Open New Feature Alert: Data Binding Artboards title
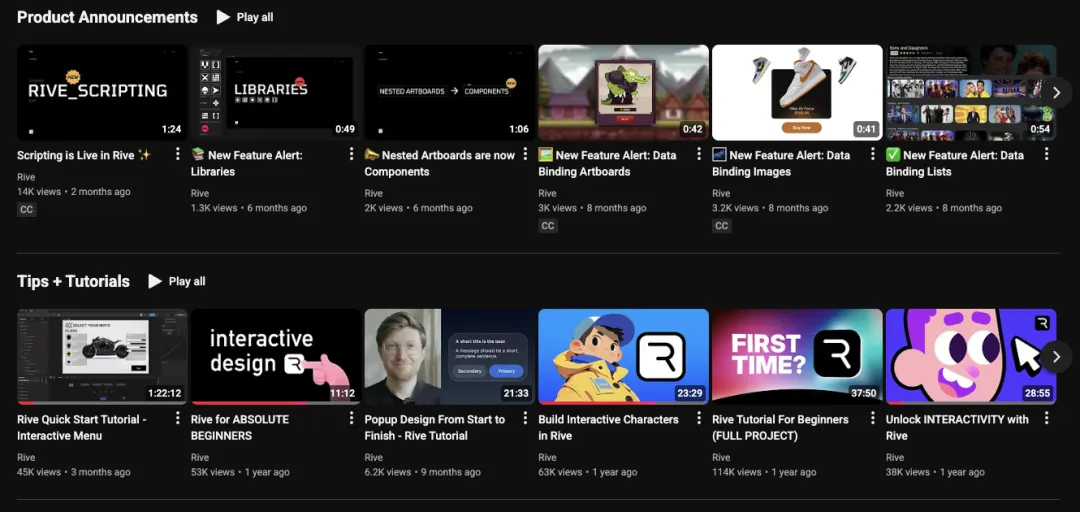The image size is (1080, 512). click(608, 163)
